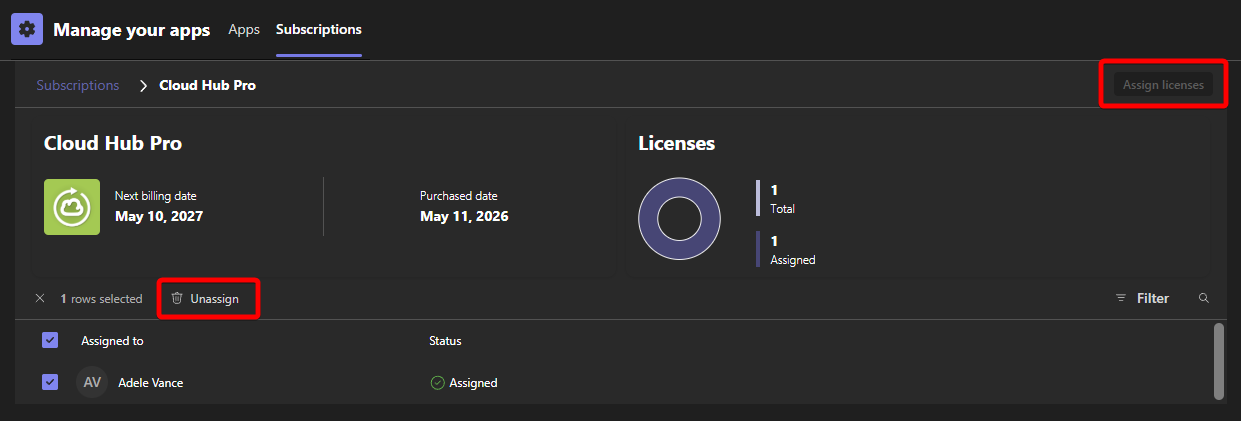This screenshot has height=421, width=1241.
Task: Click the 1 Total licenses count
Action: (783, 198)
